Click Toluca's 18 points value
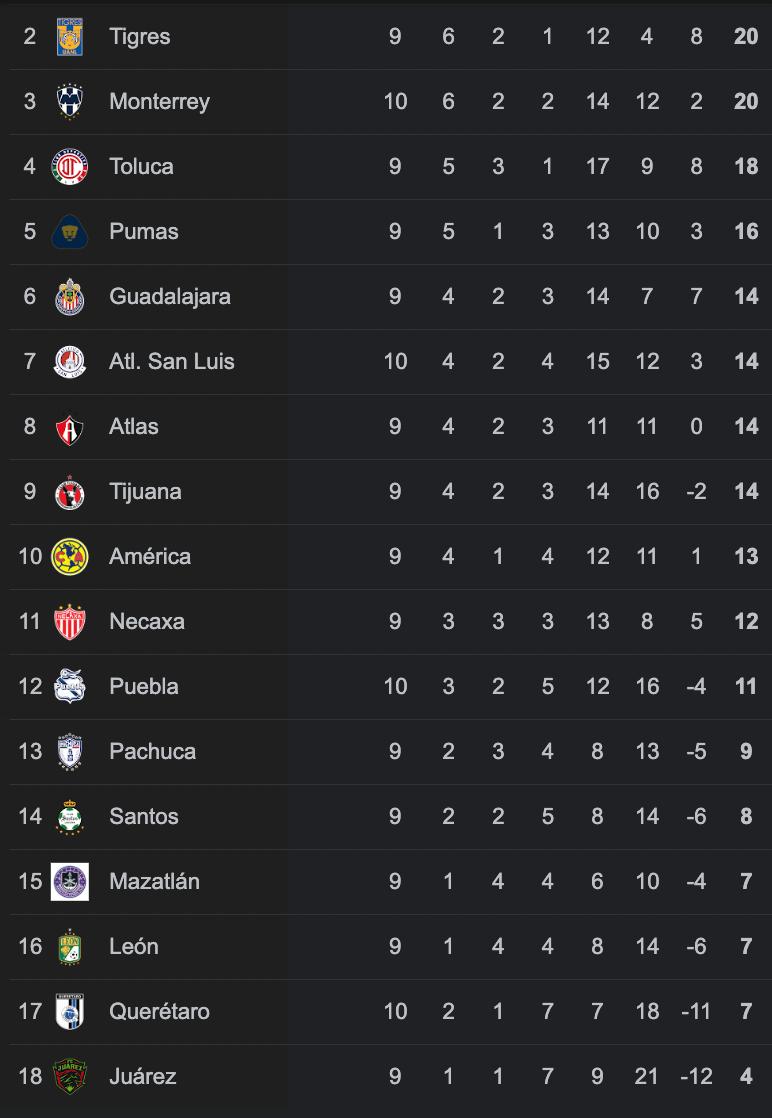Image resolution: width=772 pixels, height=1118 pixels. (x=746, y=167)
